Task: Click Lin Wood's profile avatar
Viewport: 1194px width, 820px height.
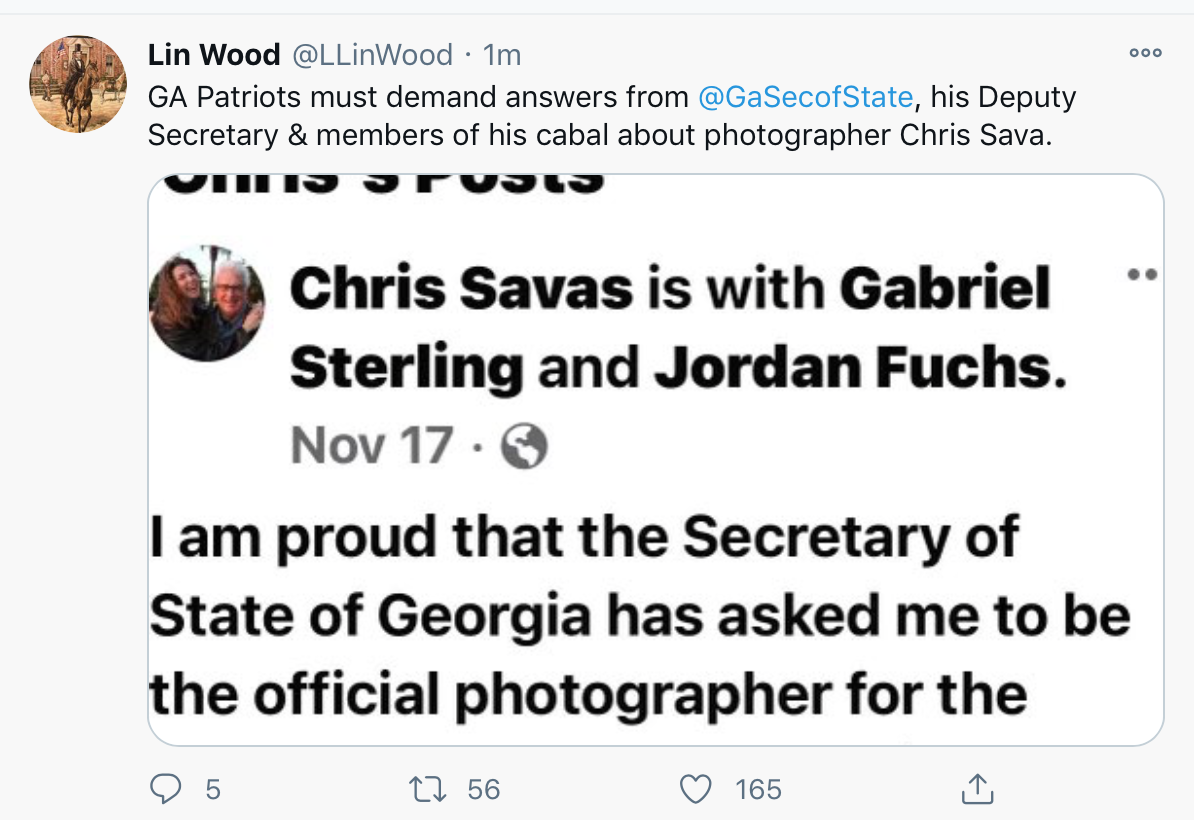Action: (78, 84)
